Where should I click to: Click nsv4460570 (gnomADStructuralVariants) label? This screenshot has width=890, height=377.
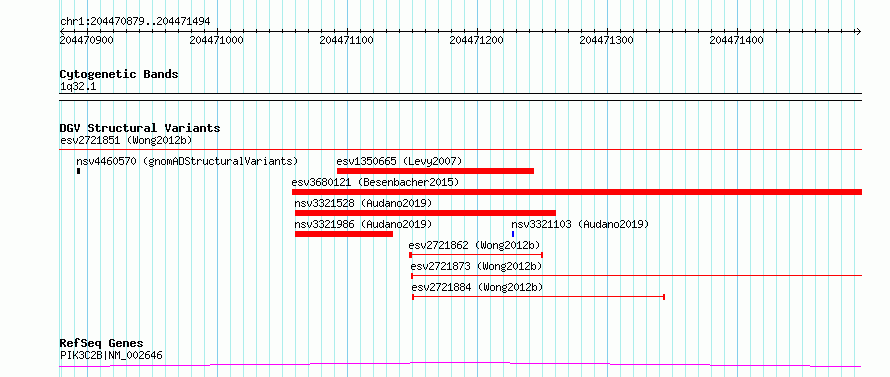click(x=187, y=161)
